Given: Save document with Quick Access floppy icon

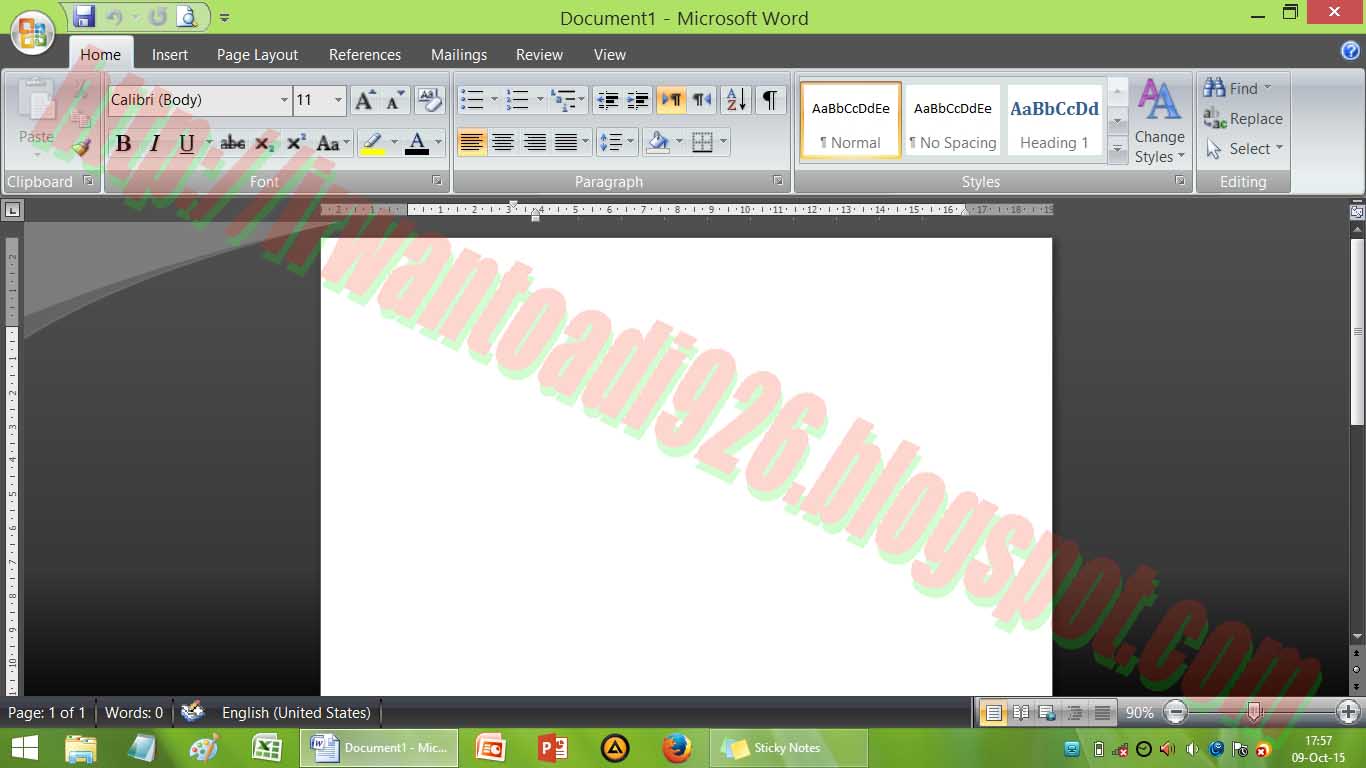Looking at the screenshot, I should [84, 16].
